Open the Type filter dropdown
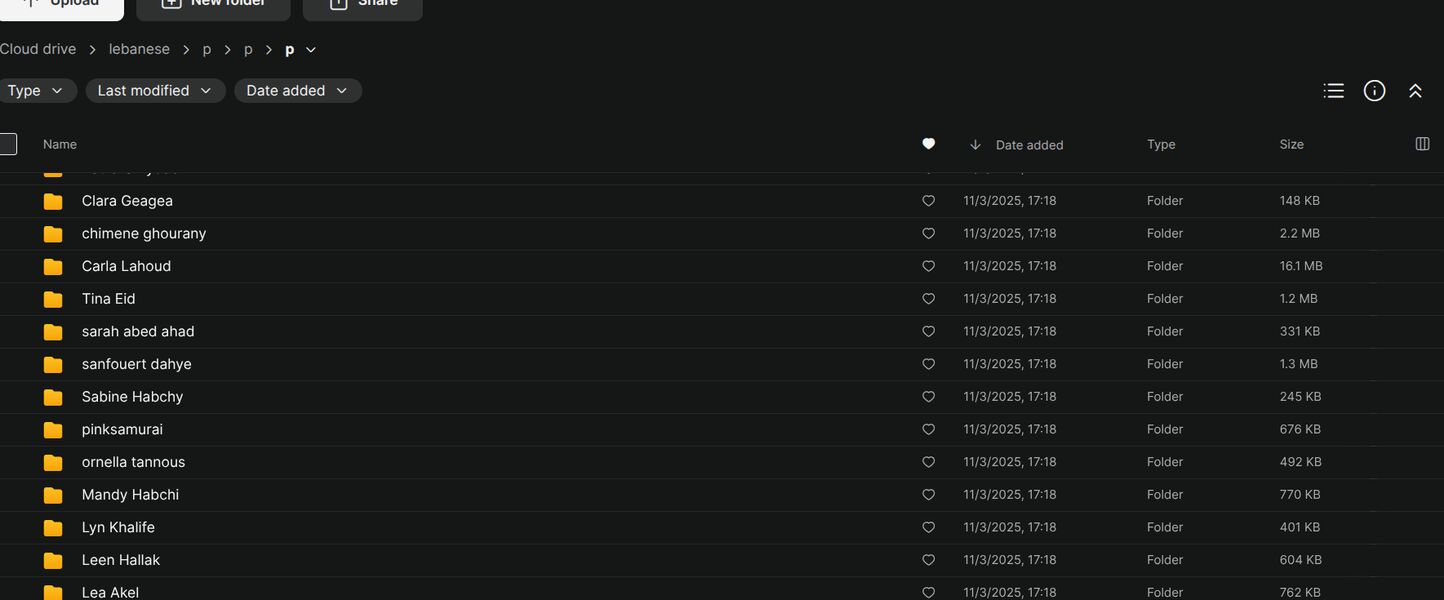The width and height of the screenshot is (1444, 600). [x=36, y=91]
